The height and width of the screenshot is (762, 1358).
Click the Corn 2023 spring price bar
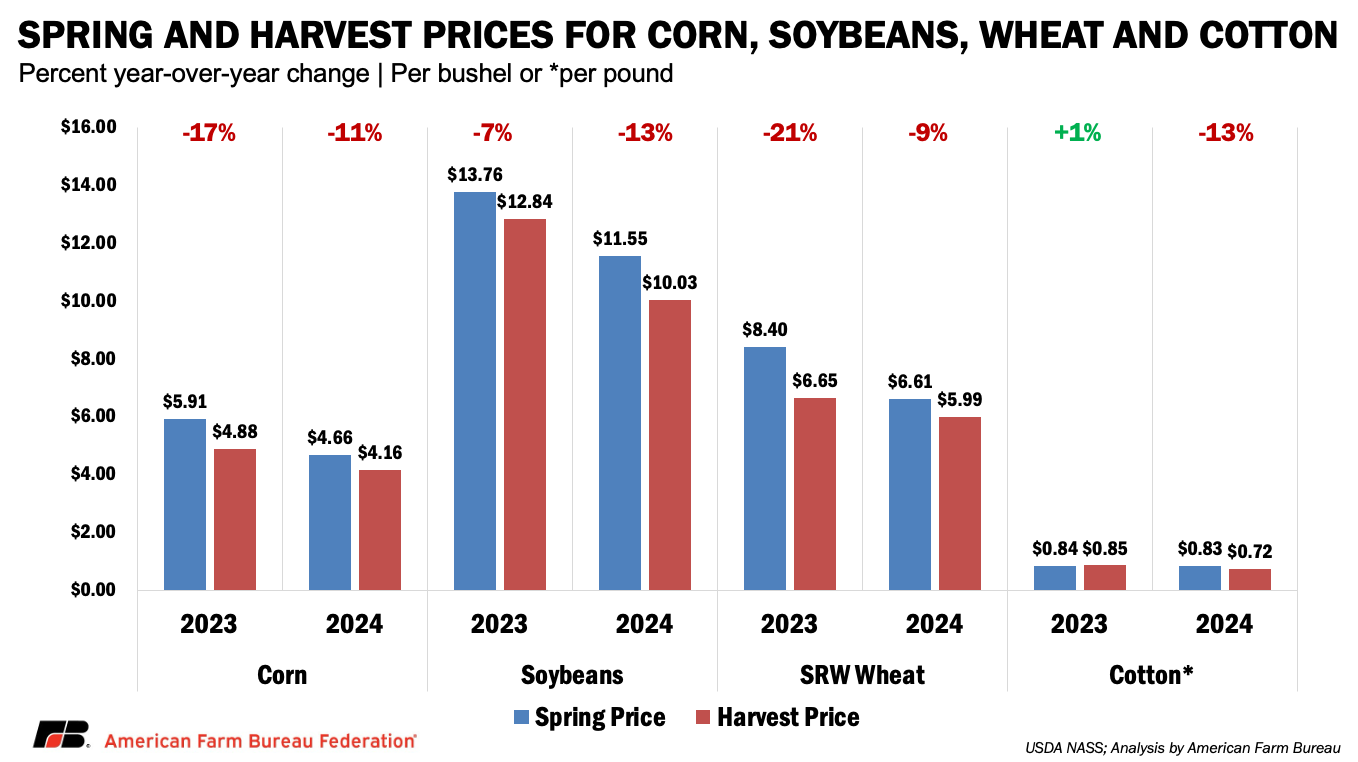(x=185, y=504)
